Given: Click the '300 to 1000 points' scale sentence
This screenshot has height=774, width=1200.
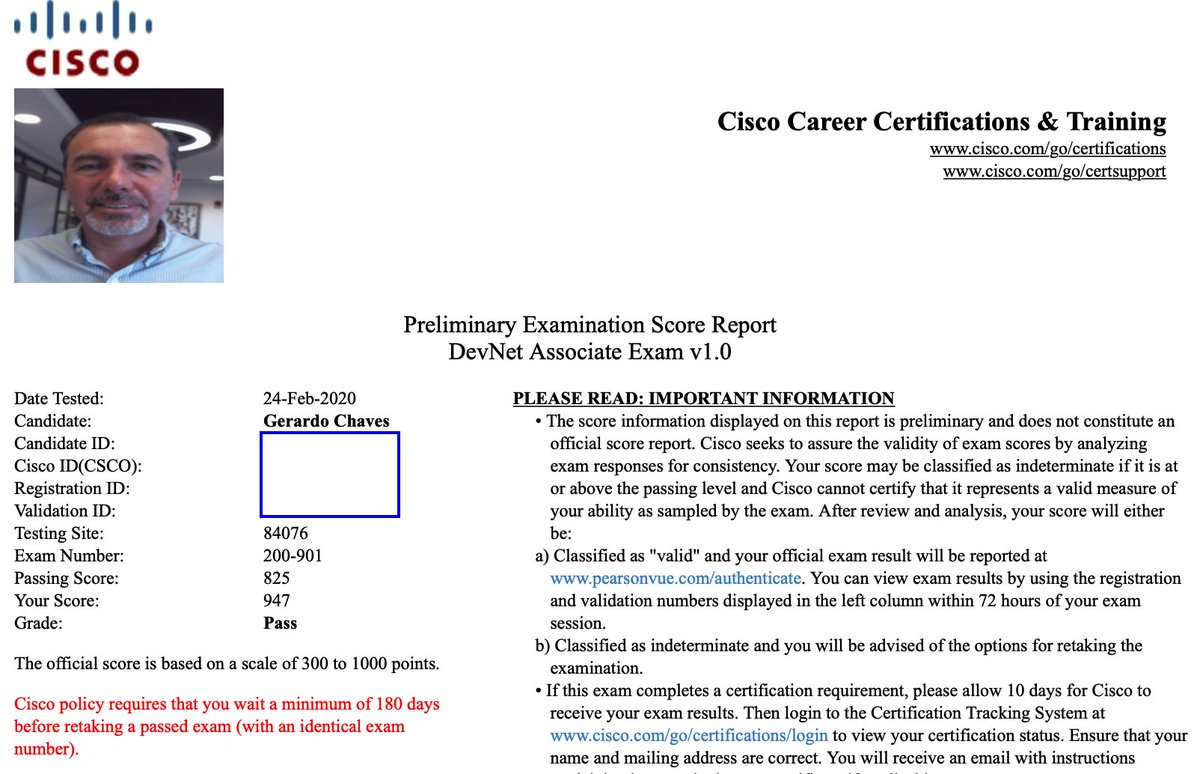Looking at the screenshot, I should point(227,664).
